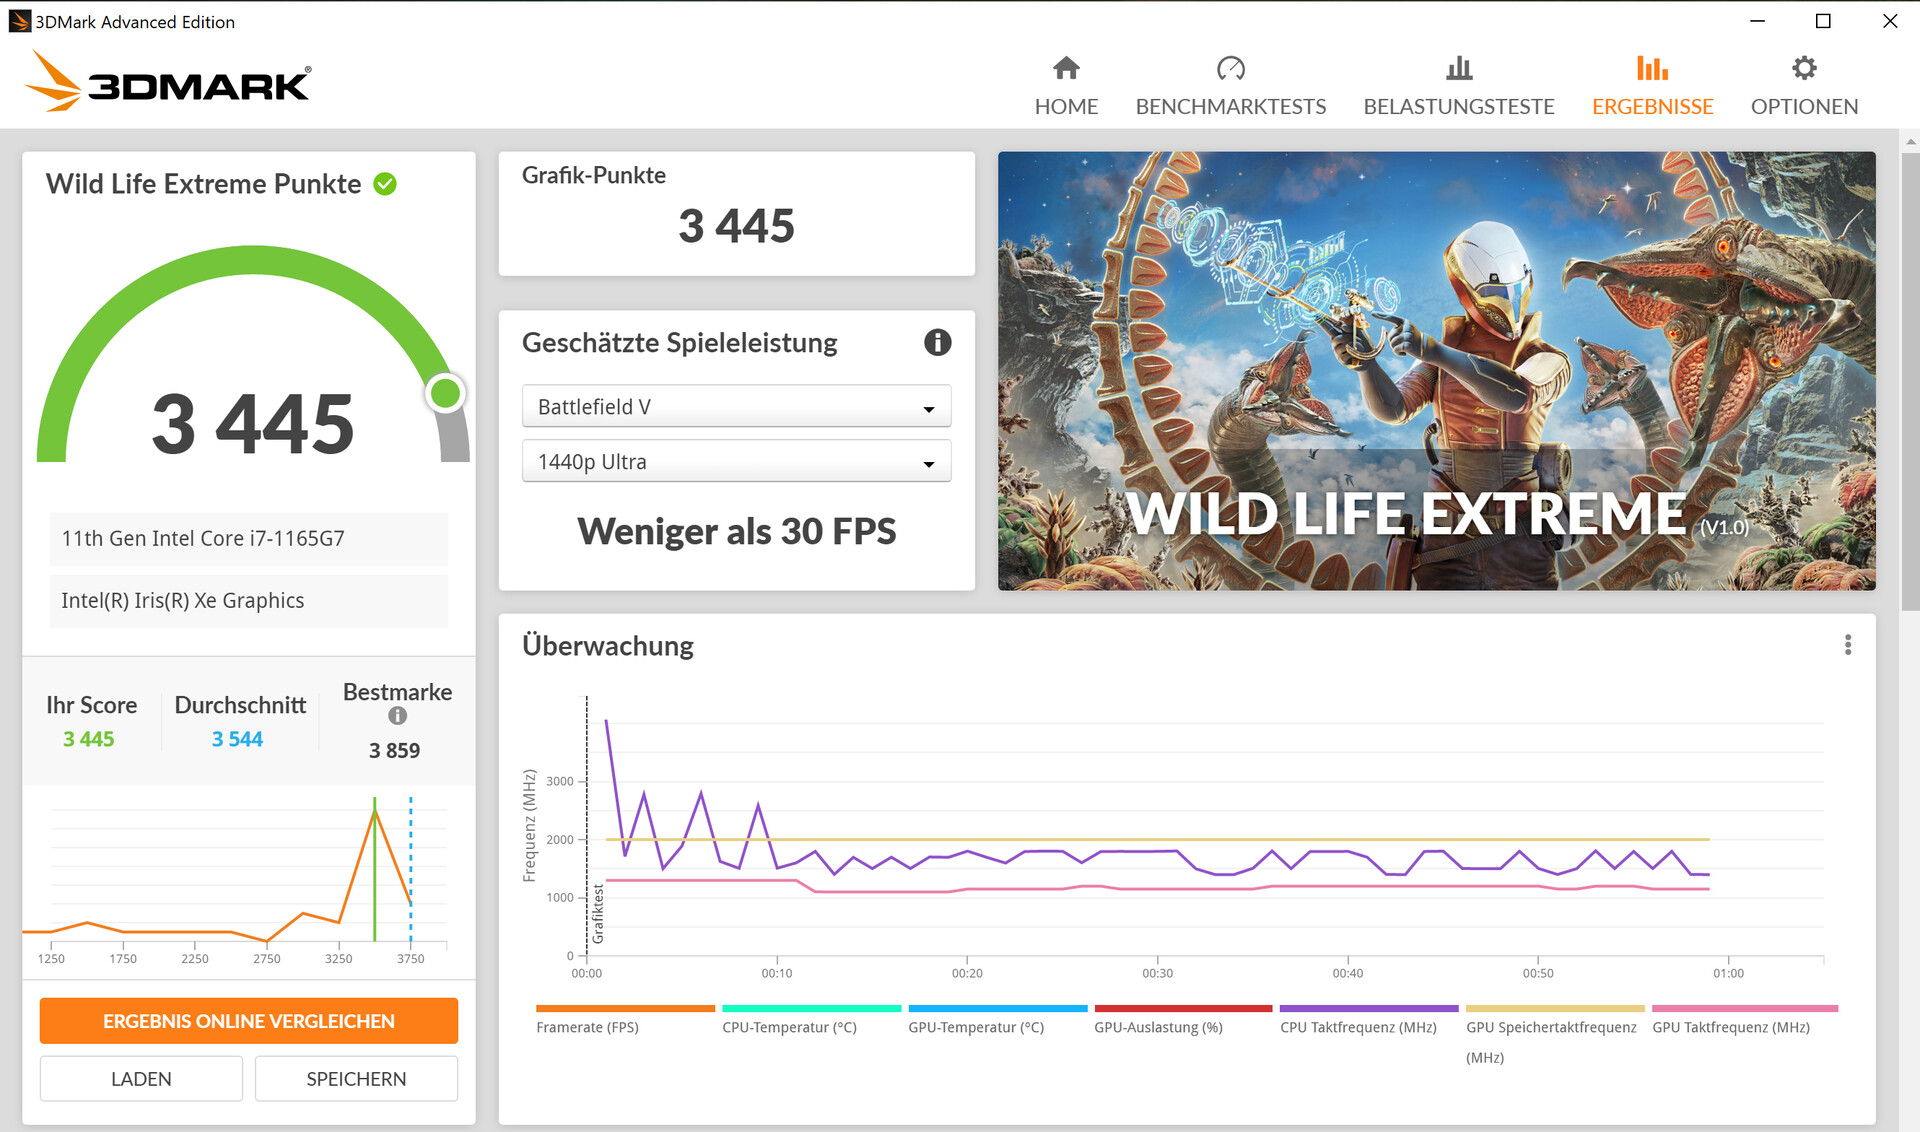Image resolution: width=1920 pixels, height=1132 pixels.
Task: Click the green validated checkmark icon
Action: (385, 184)
